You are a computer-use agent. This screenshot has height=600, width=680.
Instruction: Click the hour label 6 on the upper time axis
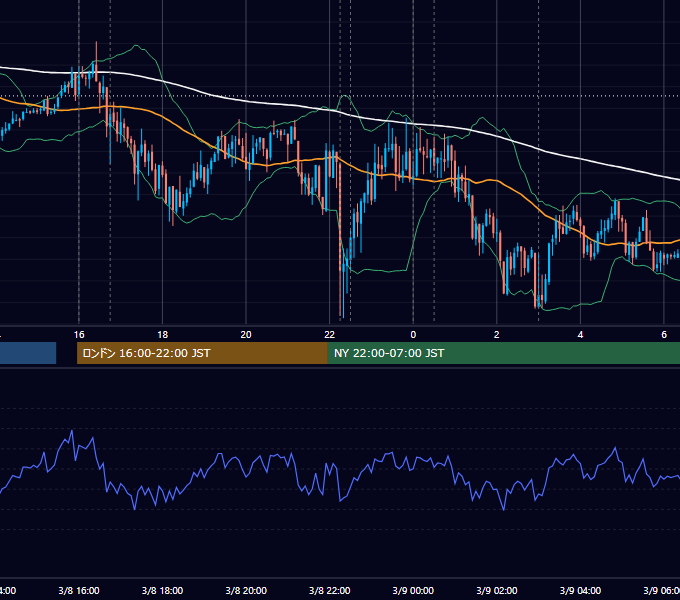coord(664,335)
